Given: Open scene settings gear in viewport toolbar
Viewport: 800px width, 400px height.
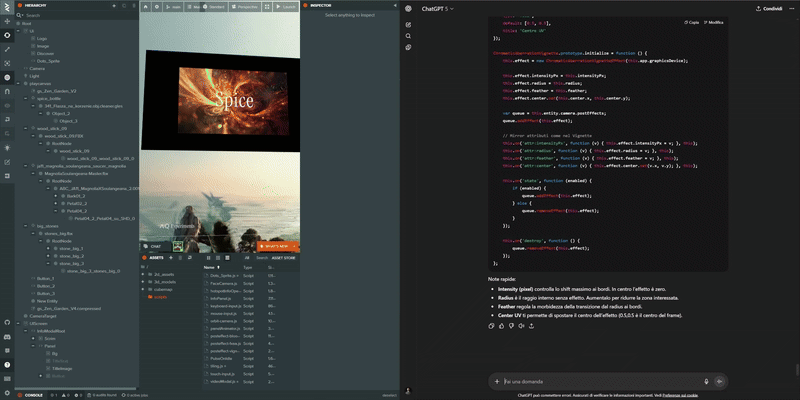Looking at the screenshot, I should point(157,7).
